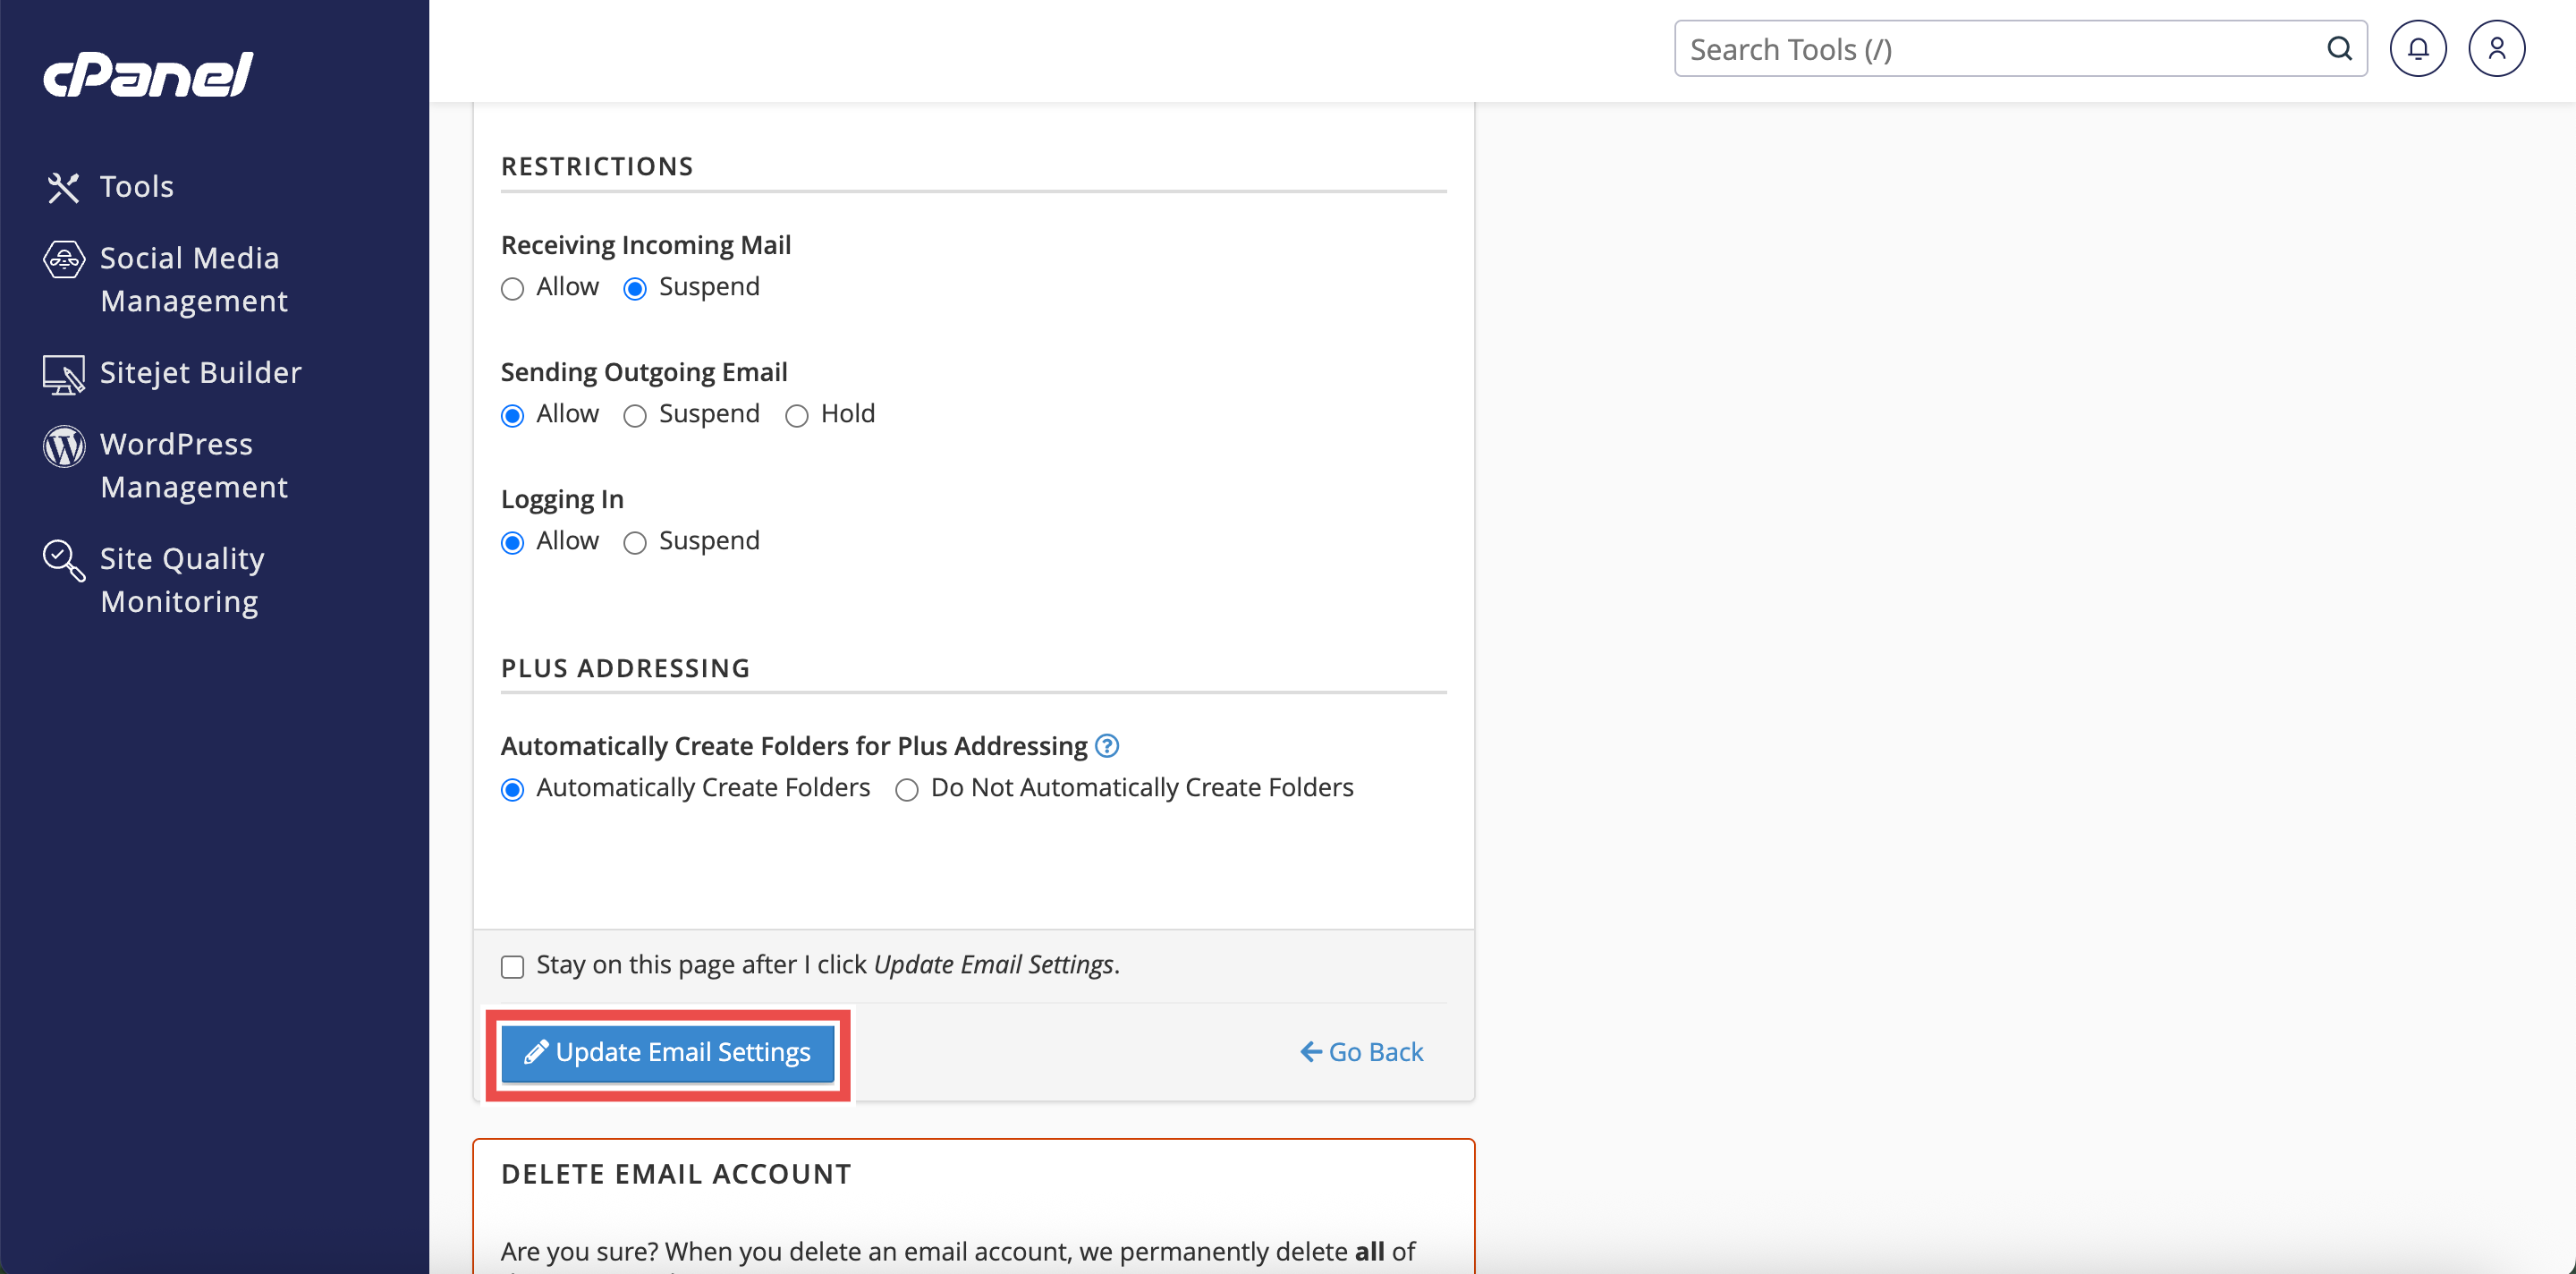
Task: Check Stay on this page checkbox
Action: point(512,967)
